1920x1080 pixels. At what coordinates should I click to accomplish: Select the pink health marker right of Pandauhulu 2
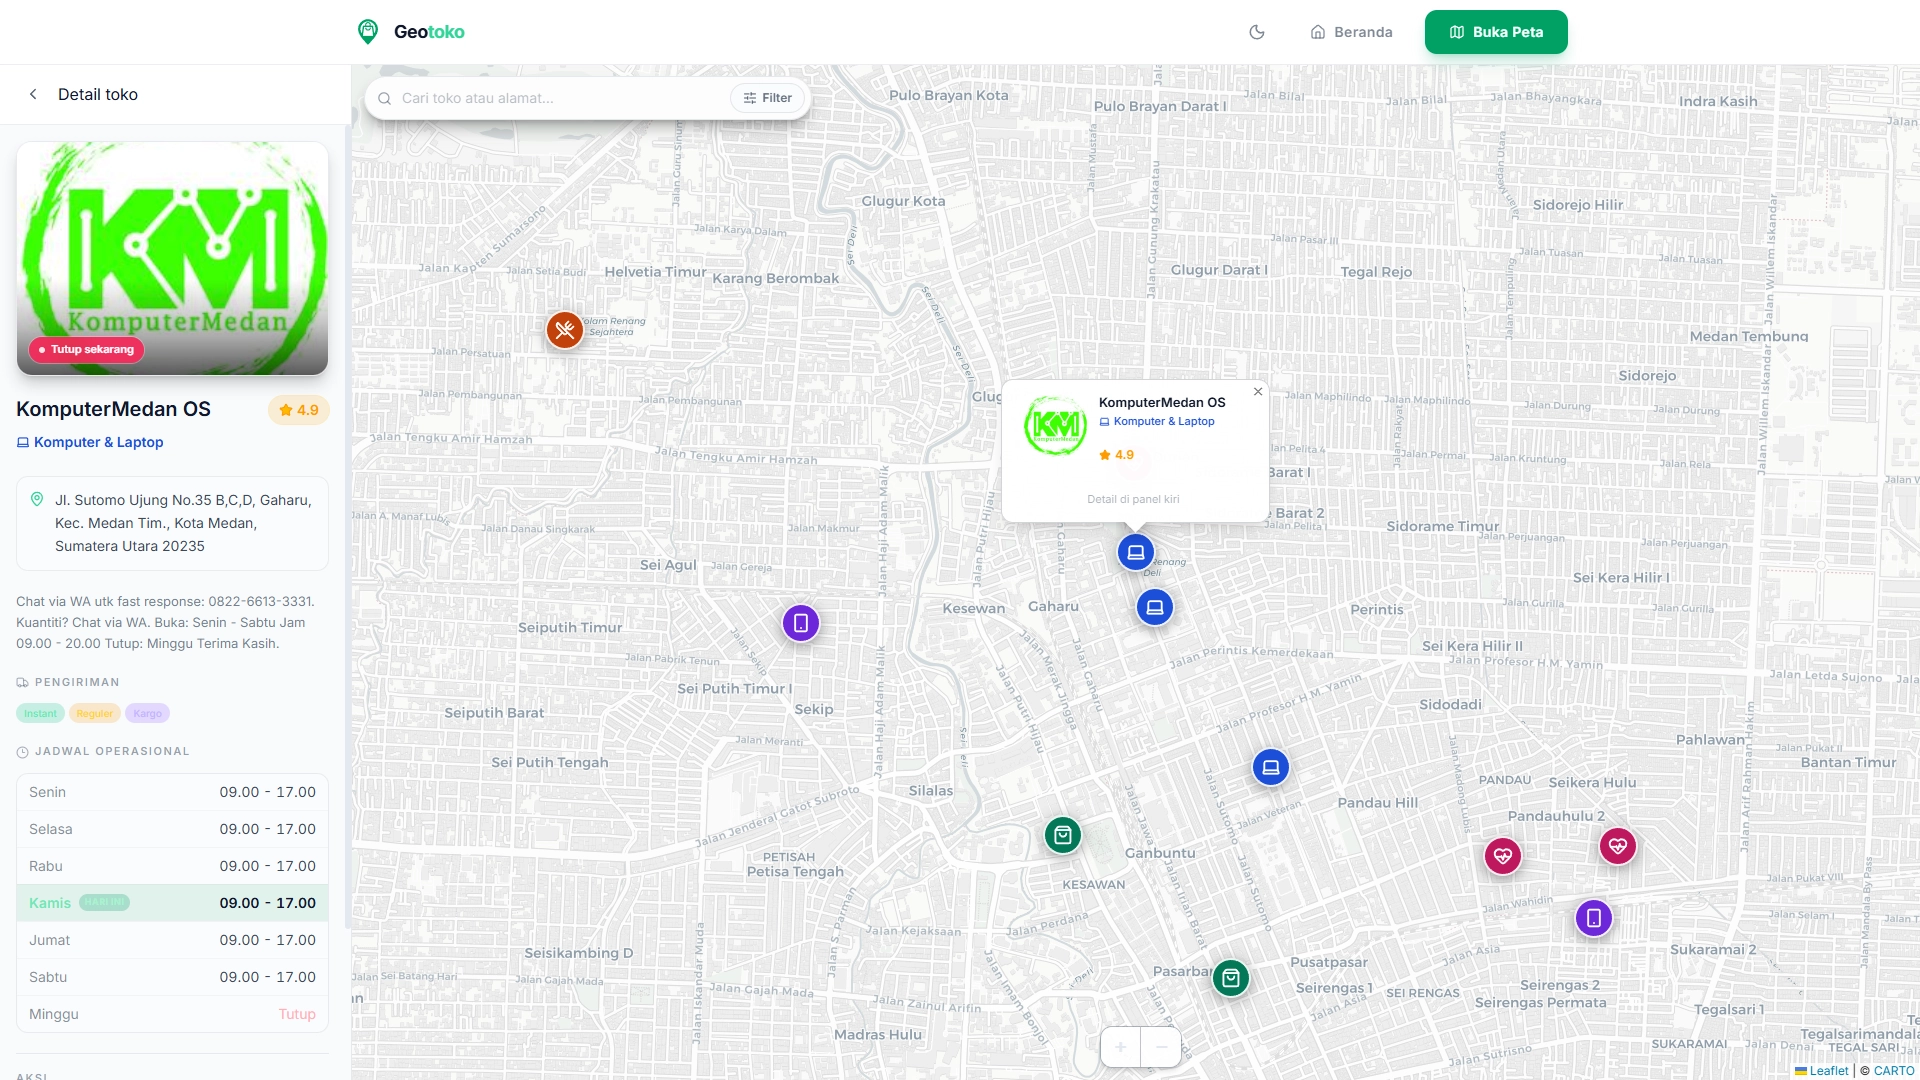click(1618, 846)
